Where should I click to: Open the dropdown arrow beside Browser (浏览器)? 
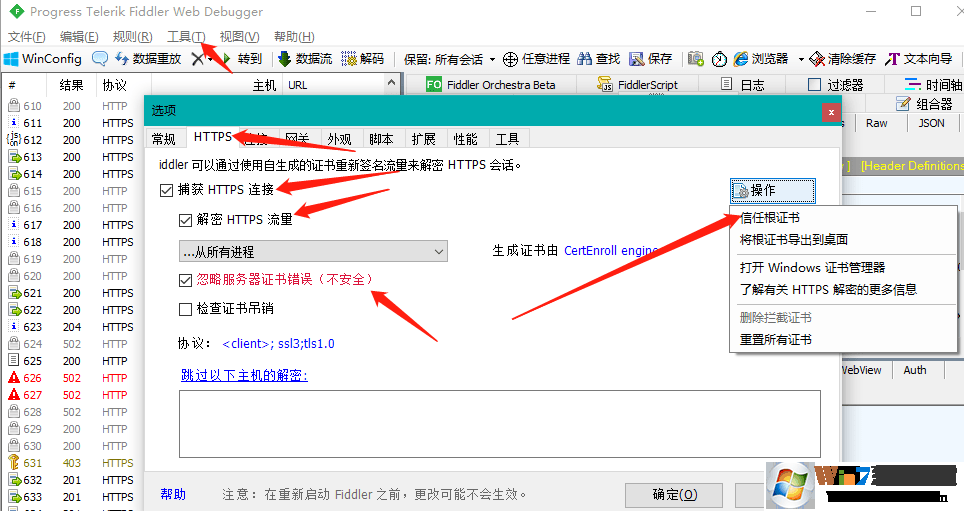coord(800,60)
